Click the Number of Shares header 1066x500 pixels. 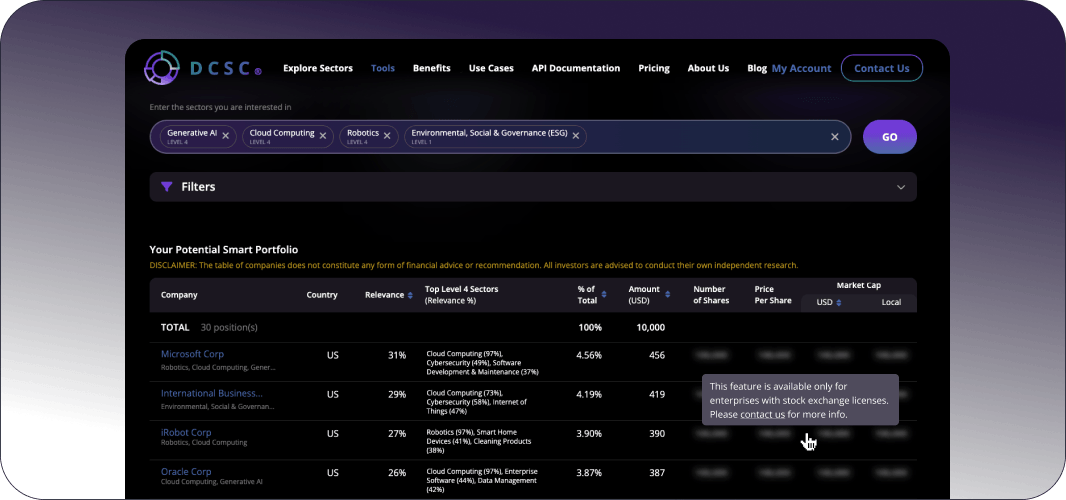pos(711,295)
